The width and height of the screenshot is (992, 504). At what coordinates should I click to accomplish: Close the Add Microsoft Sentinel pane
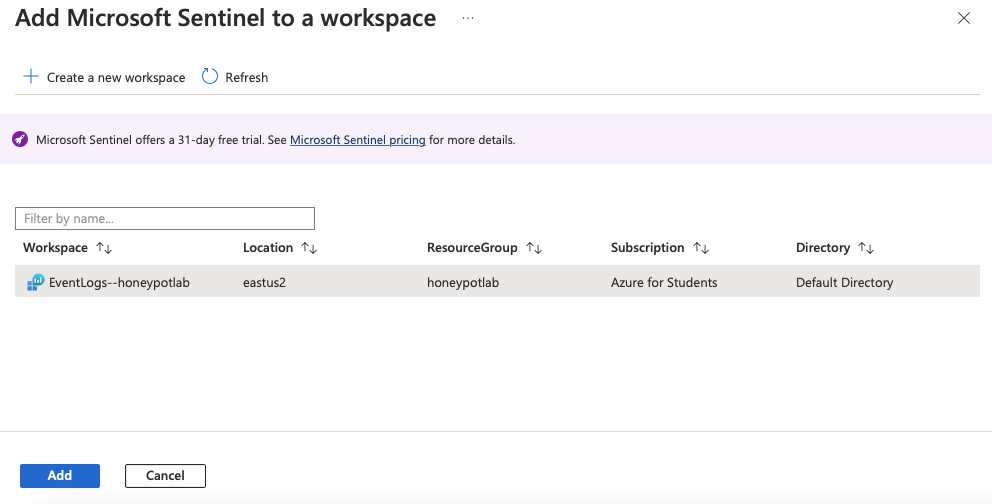coord(964,18)
